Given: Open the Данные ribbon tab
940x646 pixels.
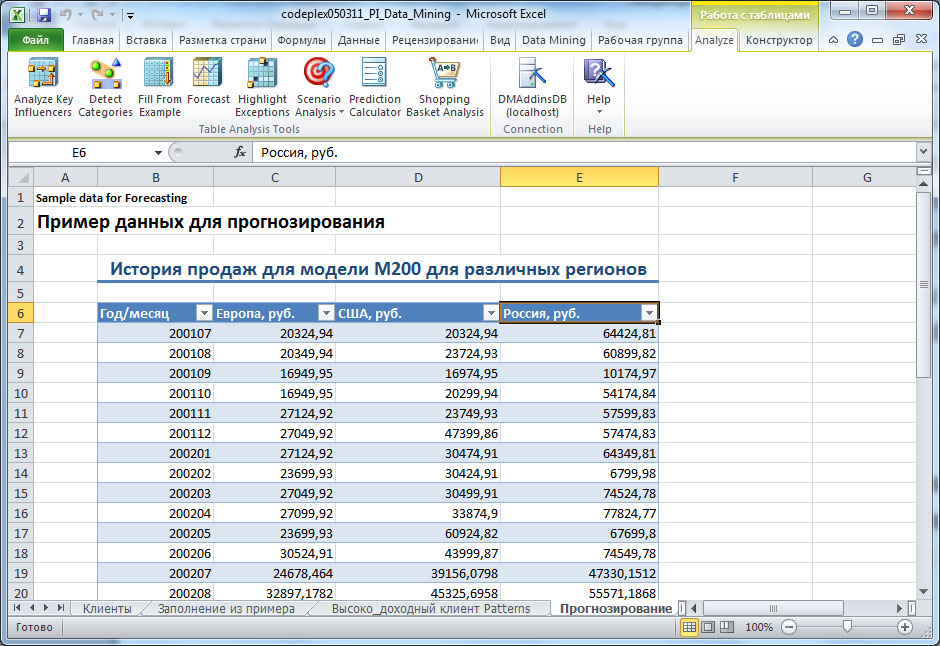Looking at the screenshot, I should [358, 40].
